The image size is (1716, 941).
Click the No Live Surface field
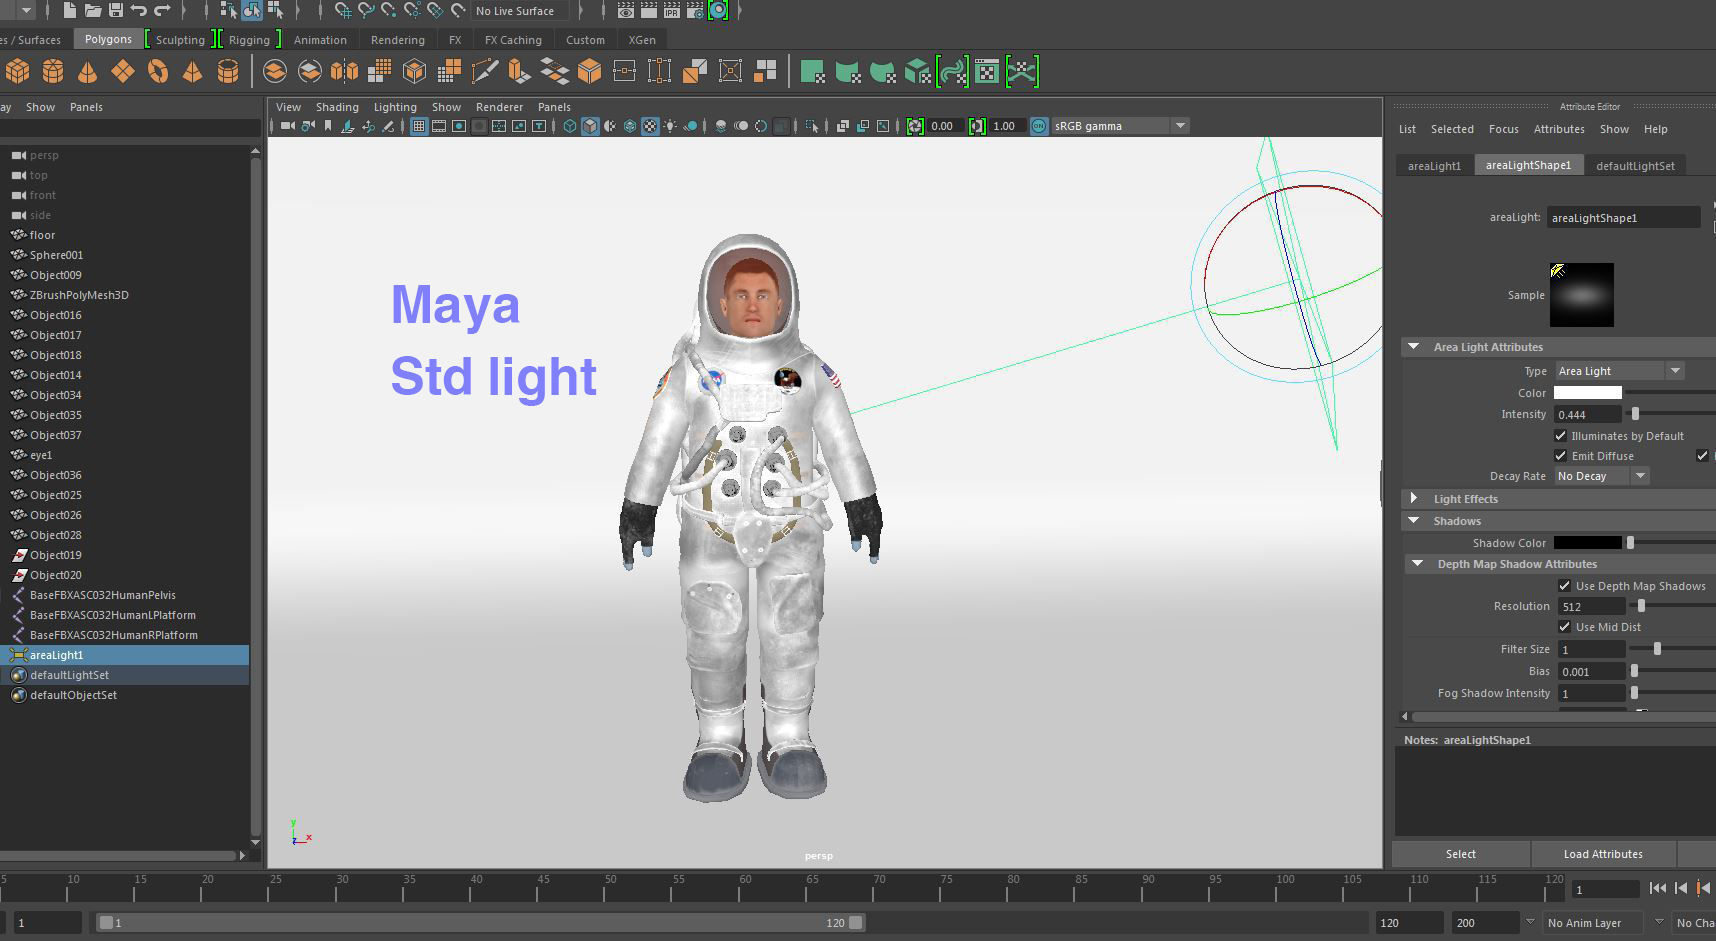click(519, 11)
